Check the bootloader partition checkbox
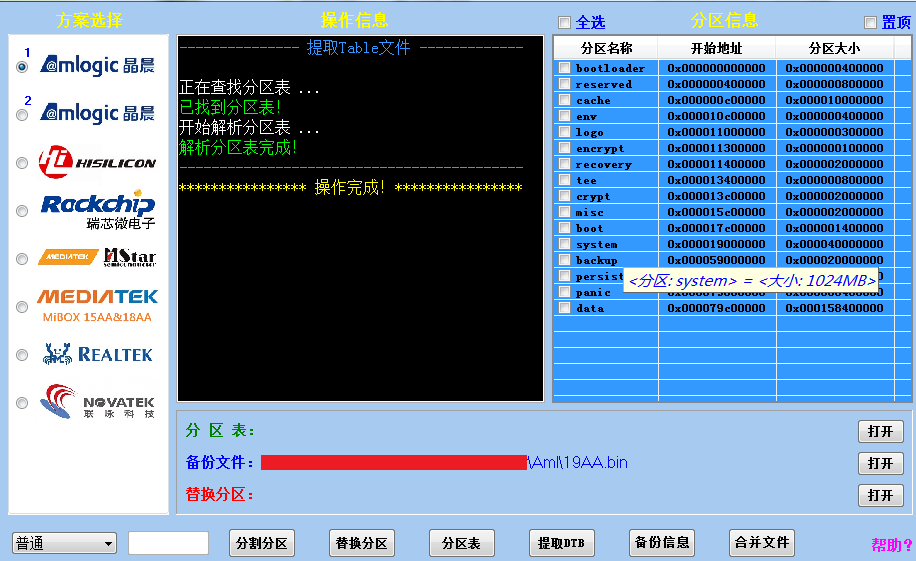 point(564,68)
